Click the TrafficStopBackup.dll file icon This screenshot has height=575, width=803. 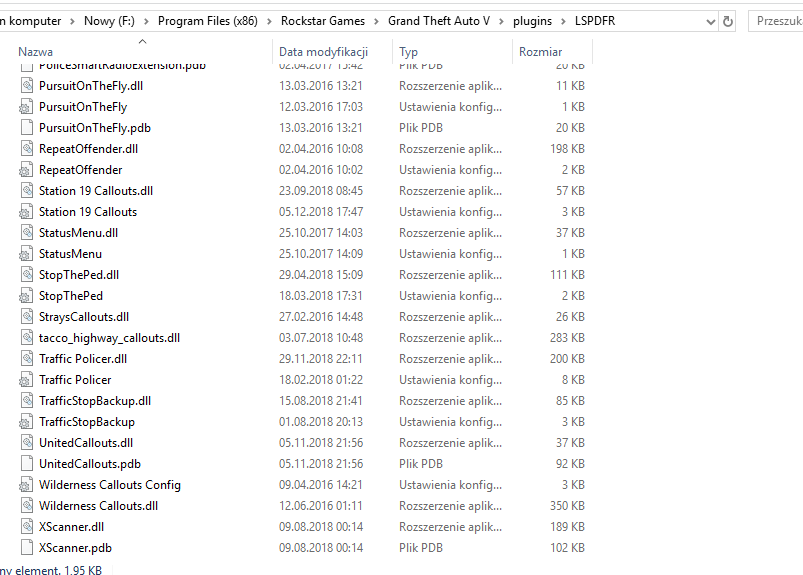click(x=27, y=400)
